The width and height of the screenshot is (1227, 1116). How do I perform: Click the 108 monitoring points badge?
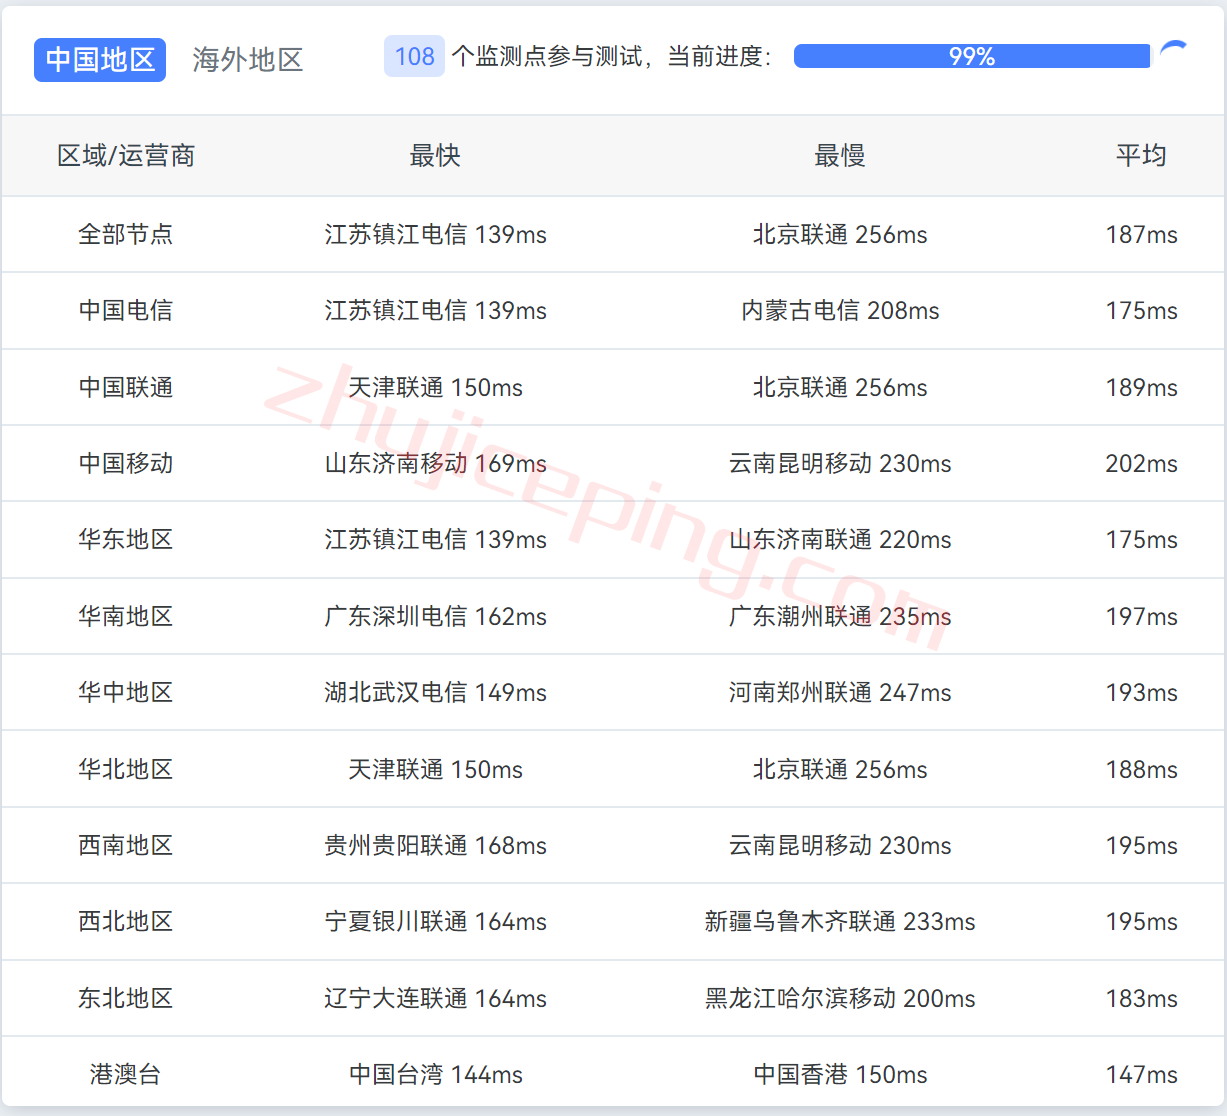click(x=414, y=56)
